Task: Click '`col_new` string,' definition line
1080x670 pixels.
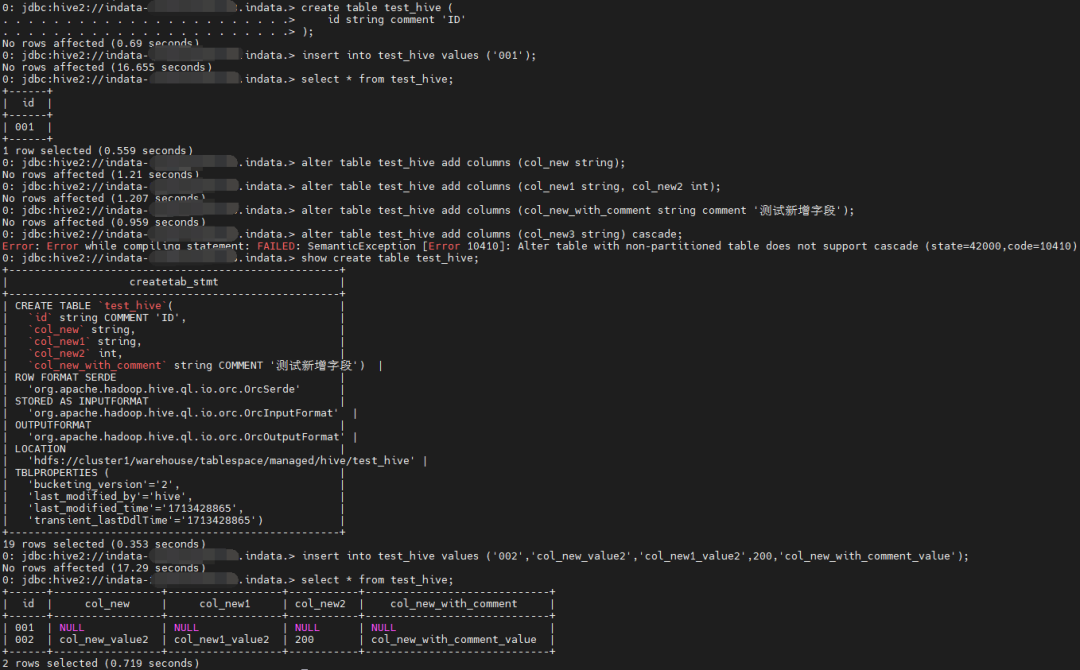Action: 82,330
